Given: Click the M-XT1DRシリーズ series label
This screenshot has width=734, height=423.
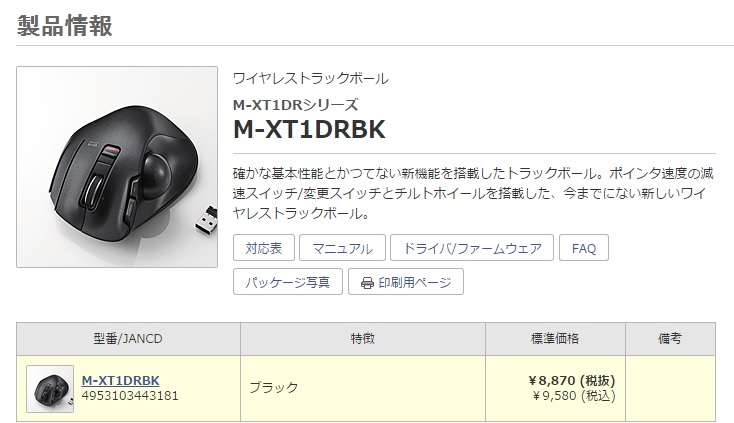Looking at the screenshot, I should pyautogui.click(x=296, y=104).
